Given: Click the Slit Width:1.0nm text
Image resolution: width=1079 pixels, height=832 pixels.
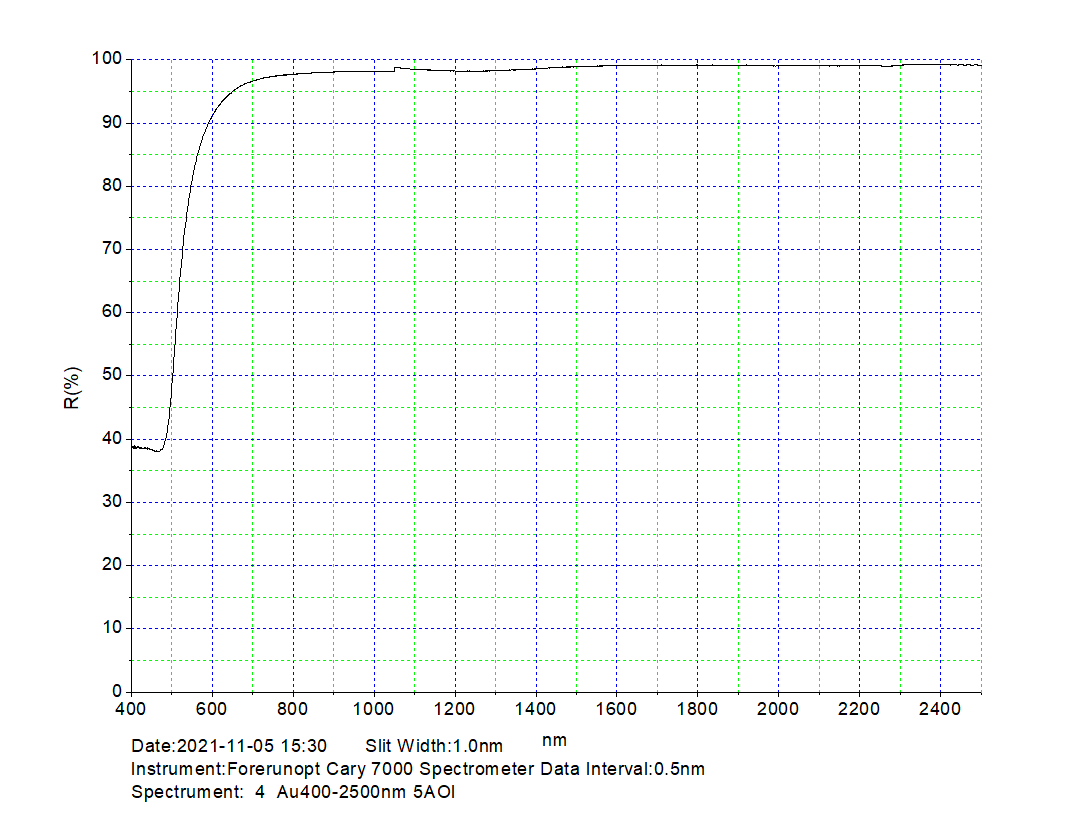Looking at the screenshot, I should pyautogui.click(x=434, y=746).
